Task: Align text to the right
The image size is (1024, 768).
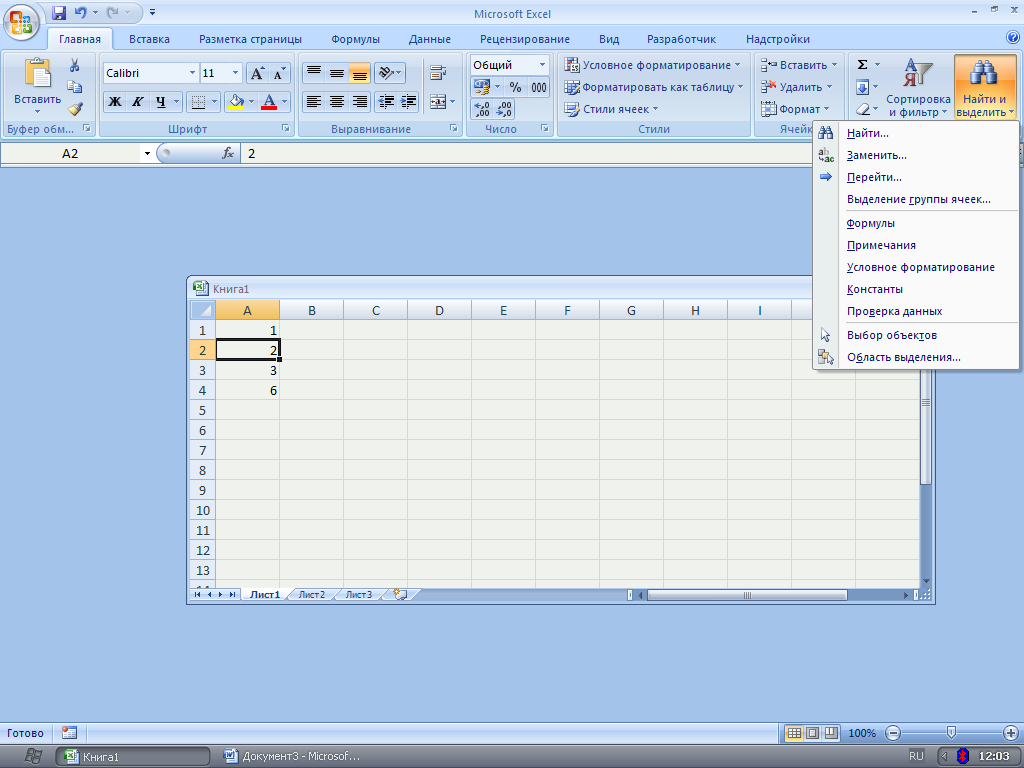Action: coord(360,102)
